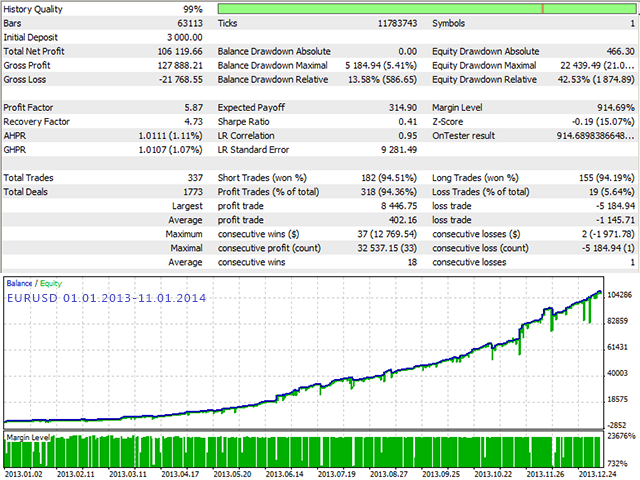Click the Balance legend label
Image resolution: width=640 pixels, height=480 pixels.
[19, 283]
